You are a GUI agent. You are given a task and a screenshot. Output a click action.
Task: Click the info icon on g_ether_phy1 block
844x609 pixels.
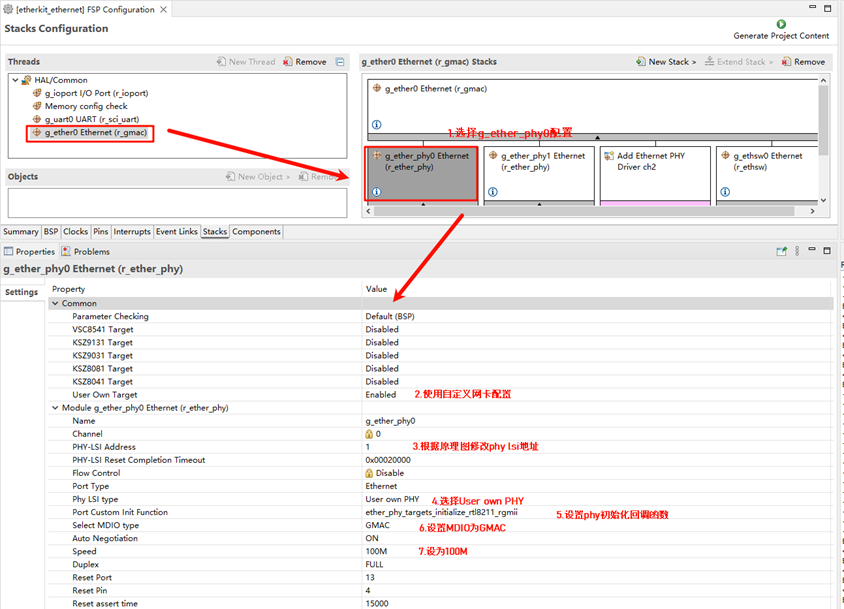tap(493, 191)
